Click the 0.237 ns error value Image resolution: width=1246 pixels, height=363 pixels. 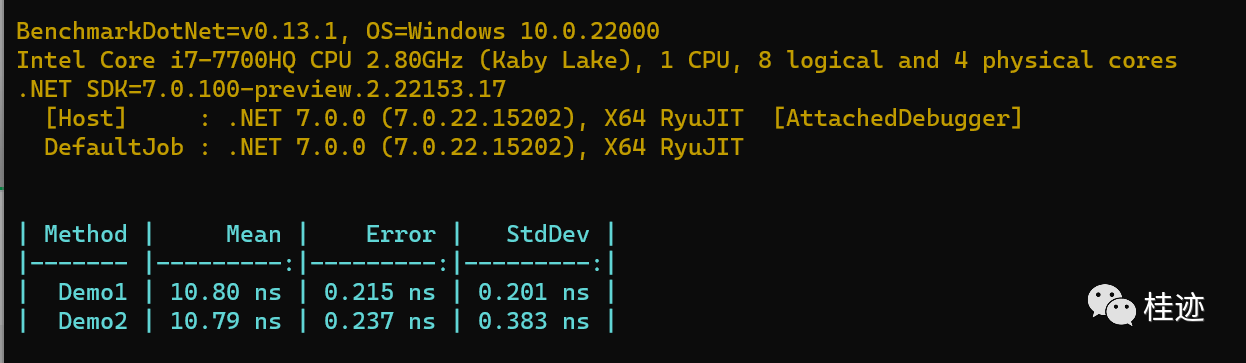pyautogui.click(x=380, y=321)
